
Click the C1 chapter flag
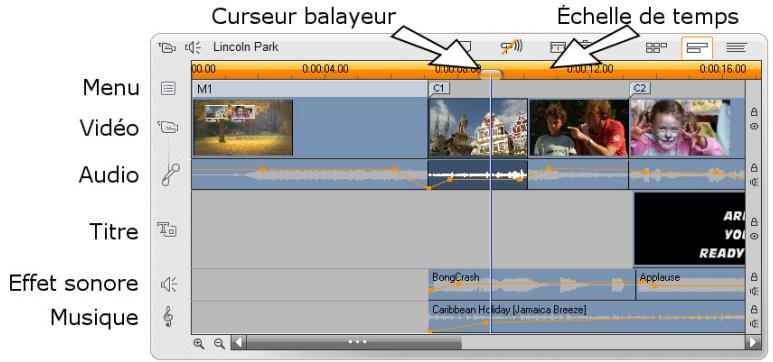click(439, 88)
